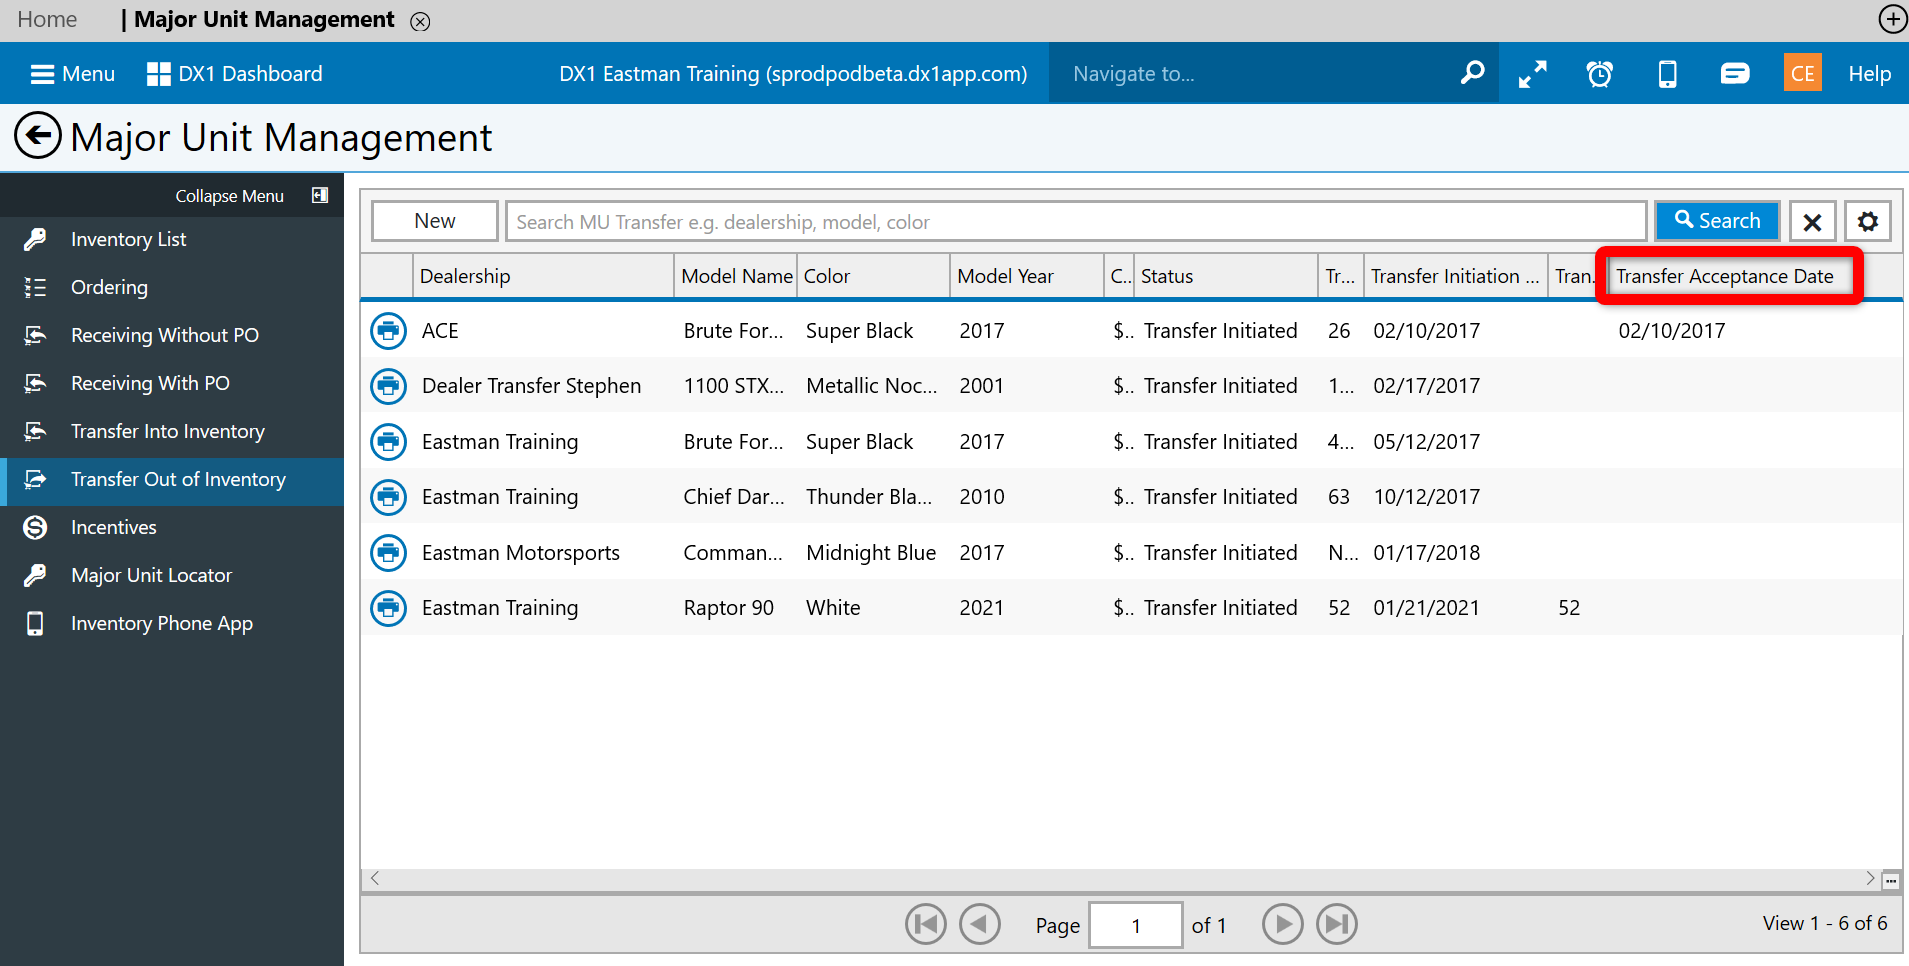
Task: Open the alarm clock icon
Action: click(x=1600, y=74)
